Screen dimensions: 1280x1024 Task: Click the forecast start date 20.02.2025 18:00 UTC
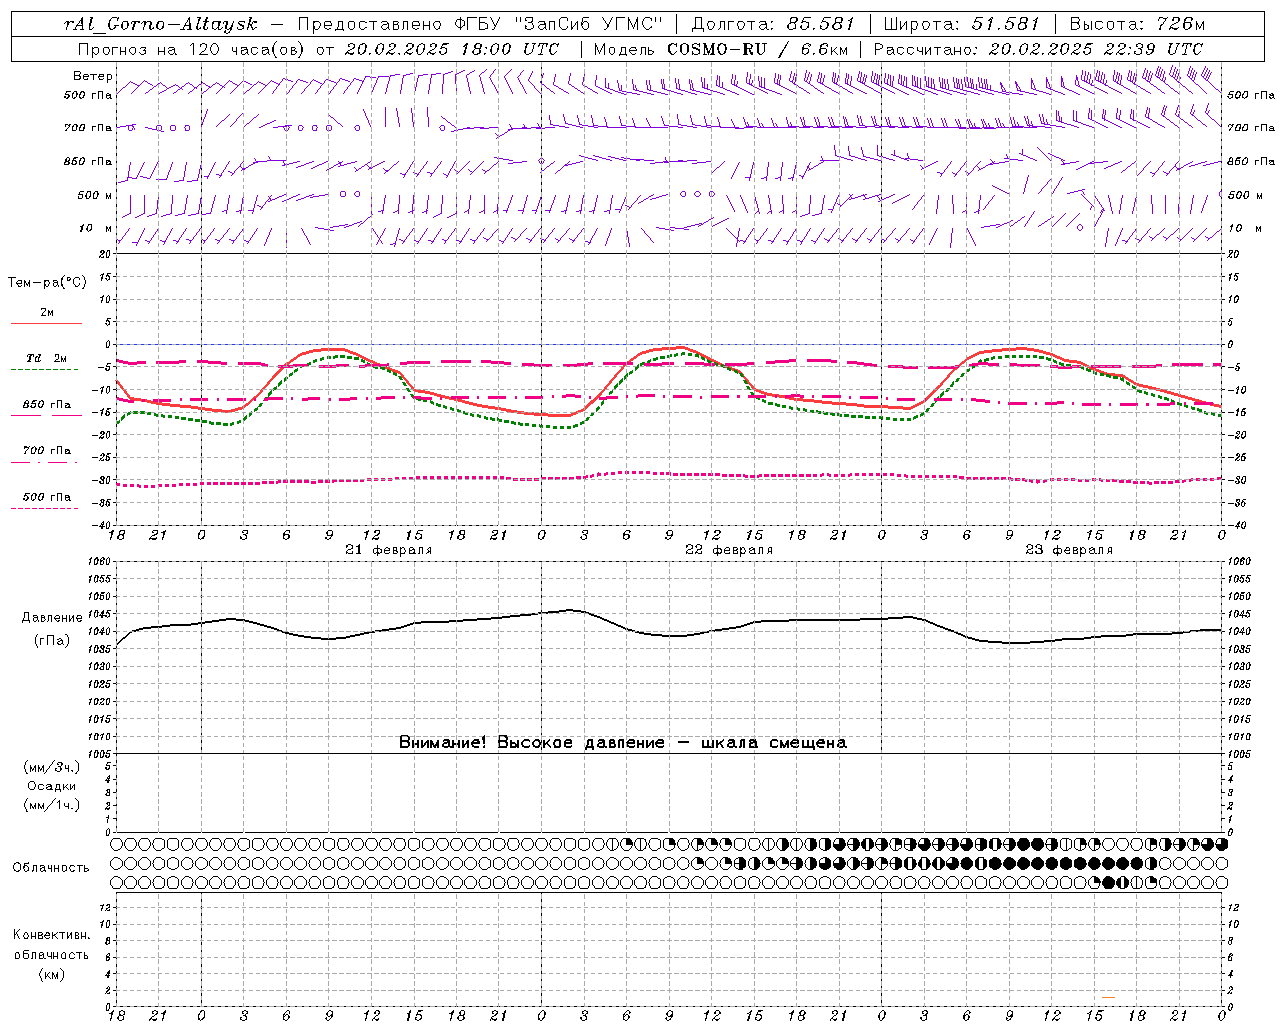click(452, 49)
